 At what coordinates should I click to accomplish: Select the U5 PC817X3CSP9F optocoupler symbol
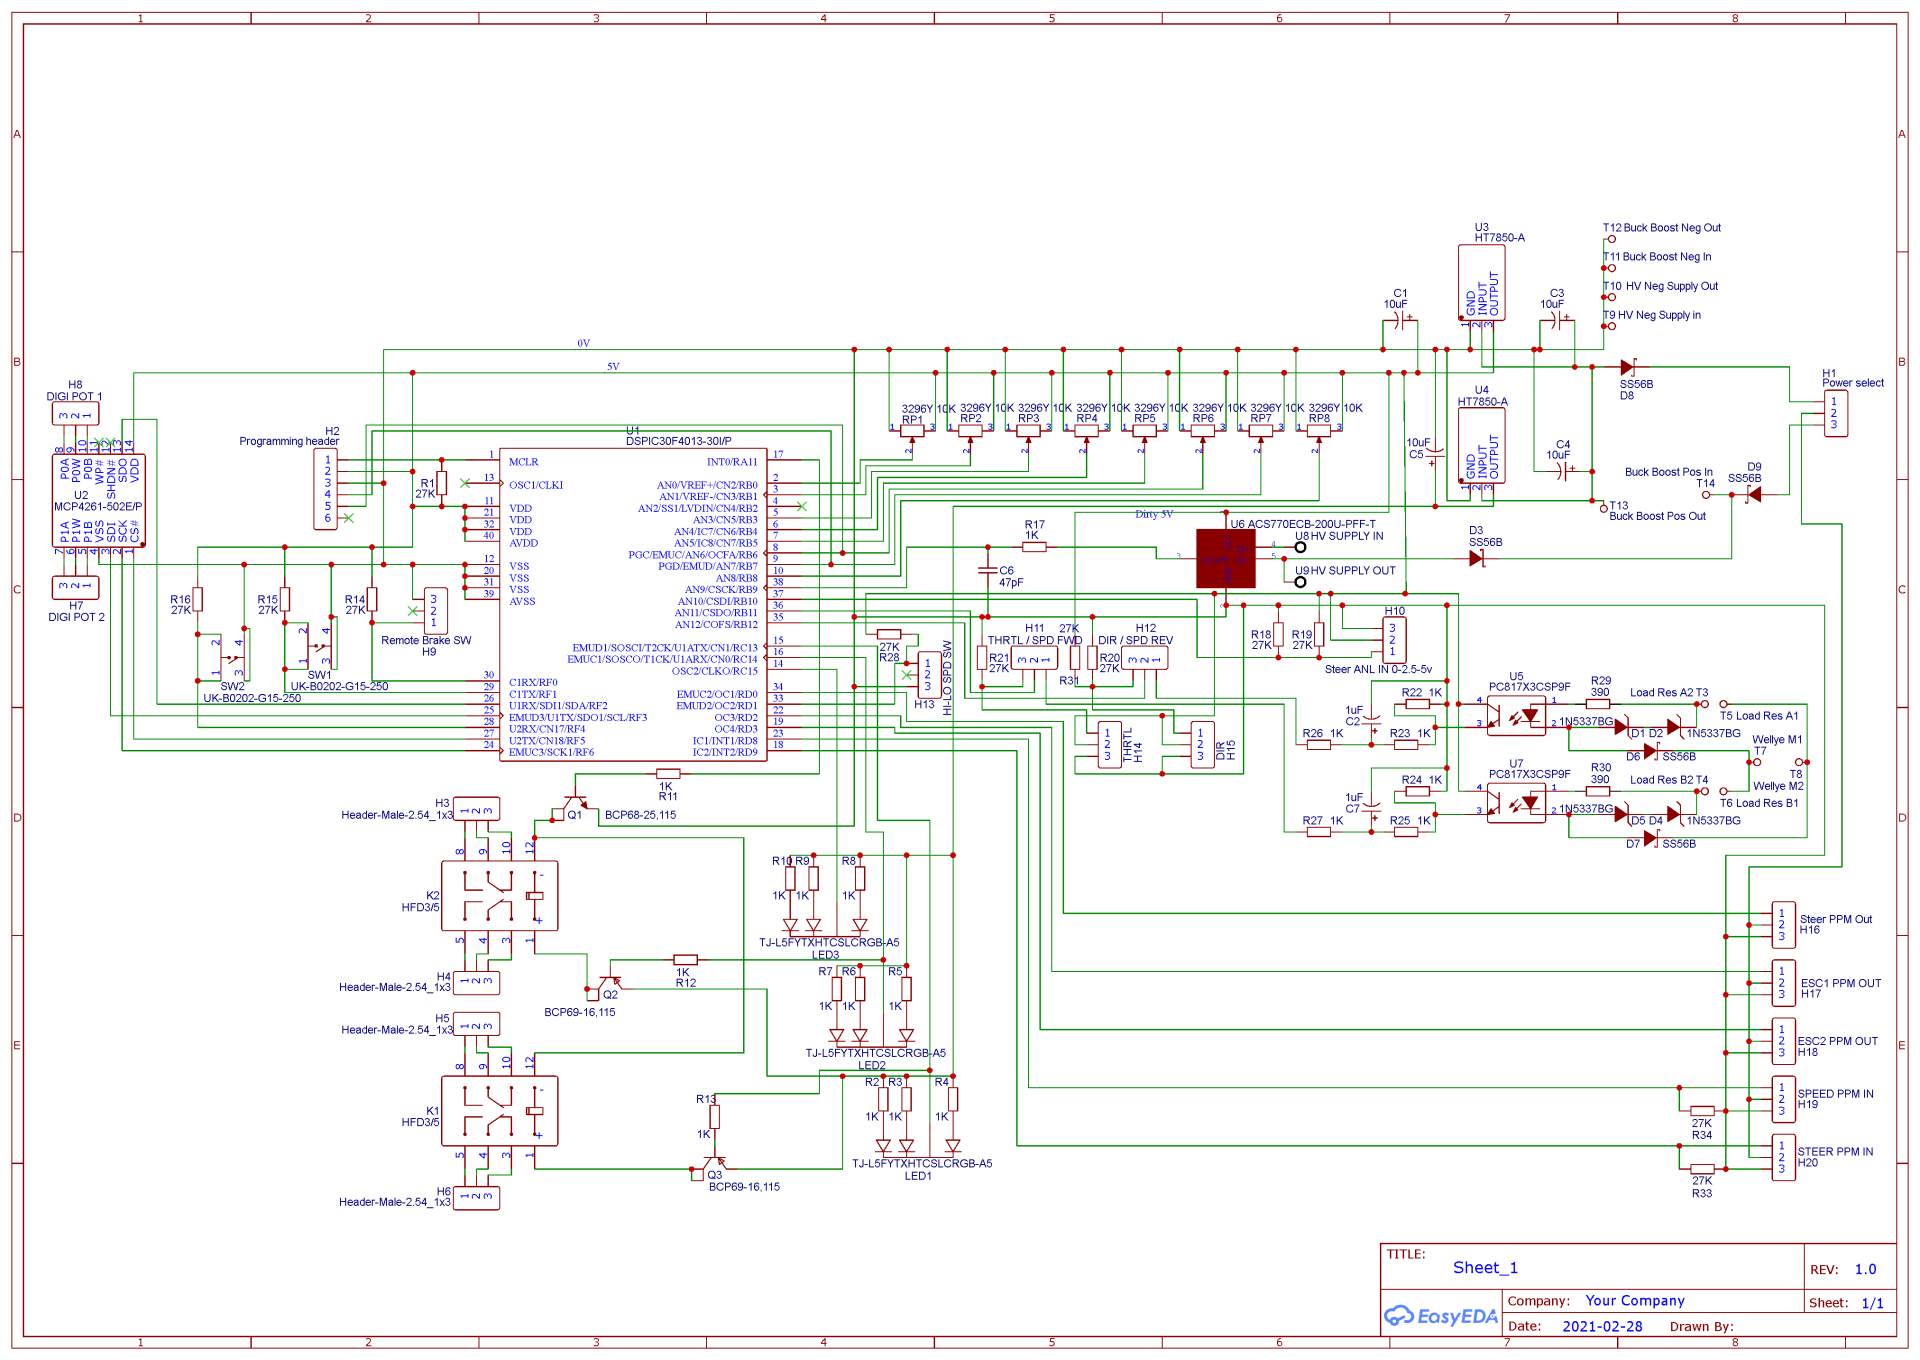[1515, 716]
